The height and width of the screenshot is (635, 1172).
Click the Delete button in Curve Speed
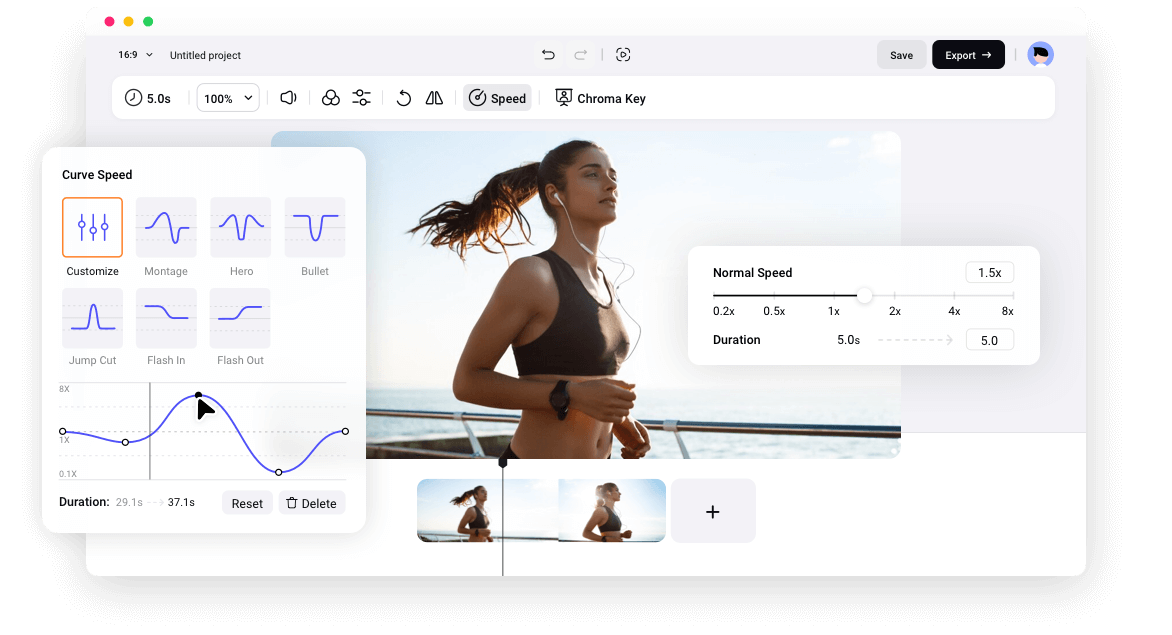point(312,503)
